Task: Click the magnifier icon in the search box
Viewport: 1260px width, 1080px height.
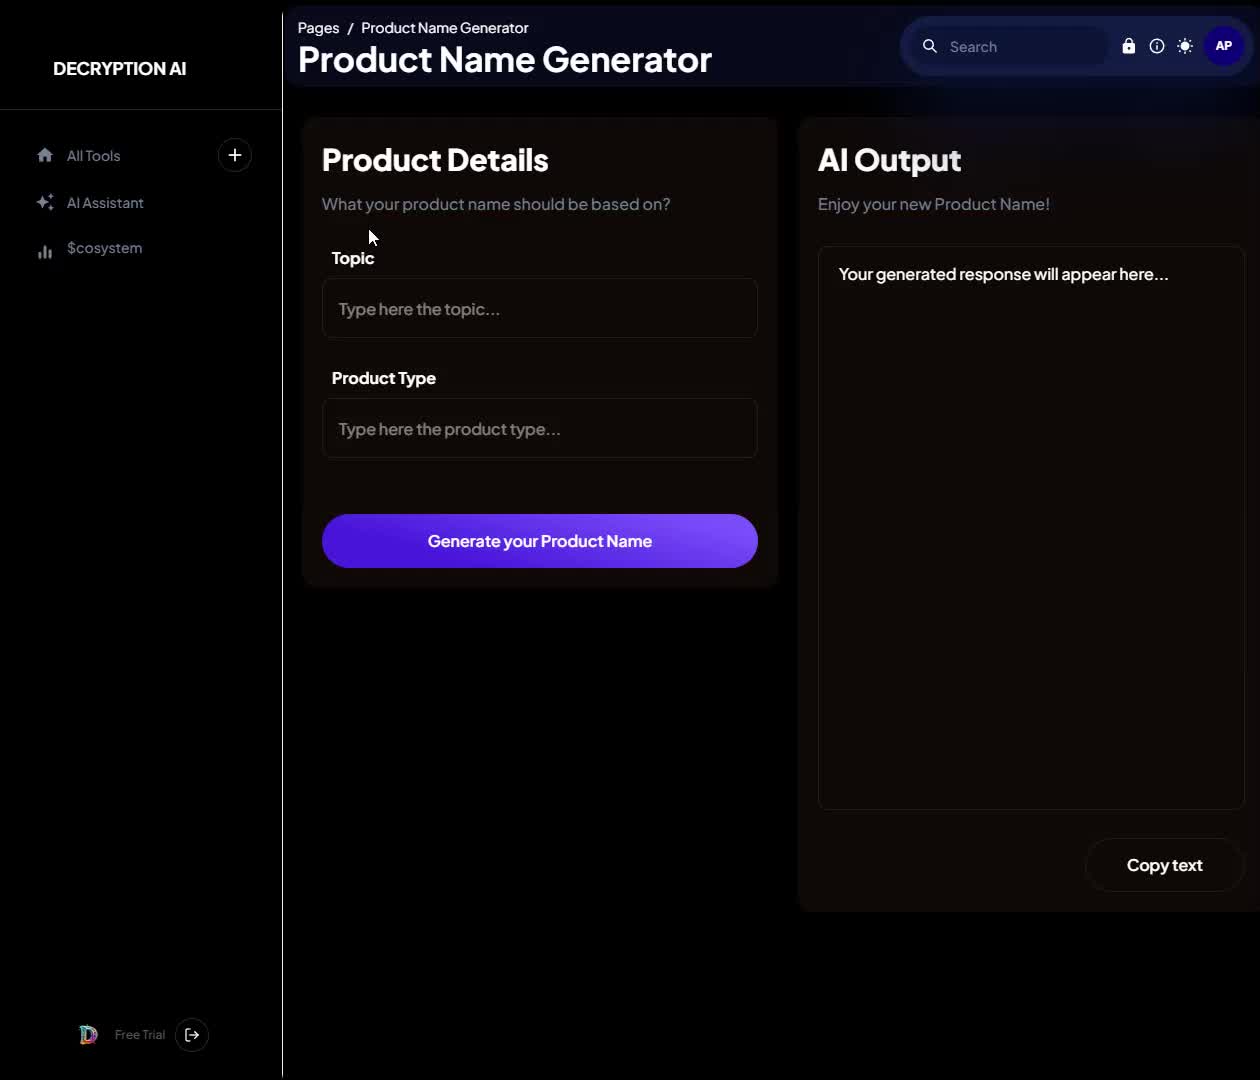Action: (930, 46)
